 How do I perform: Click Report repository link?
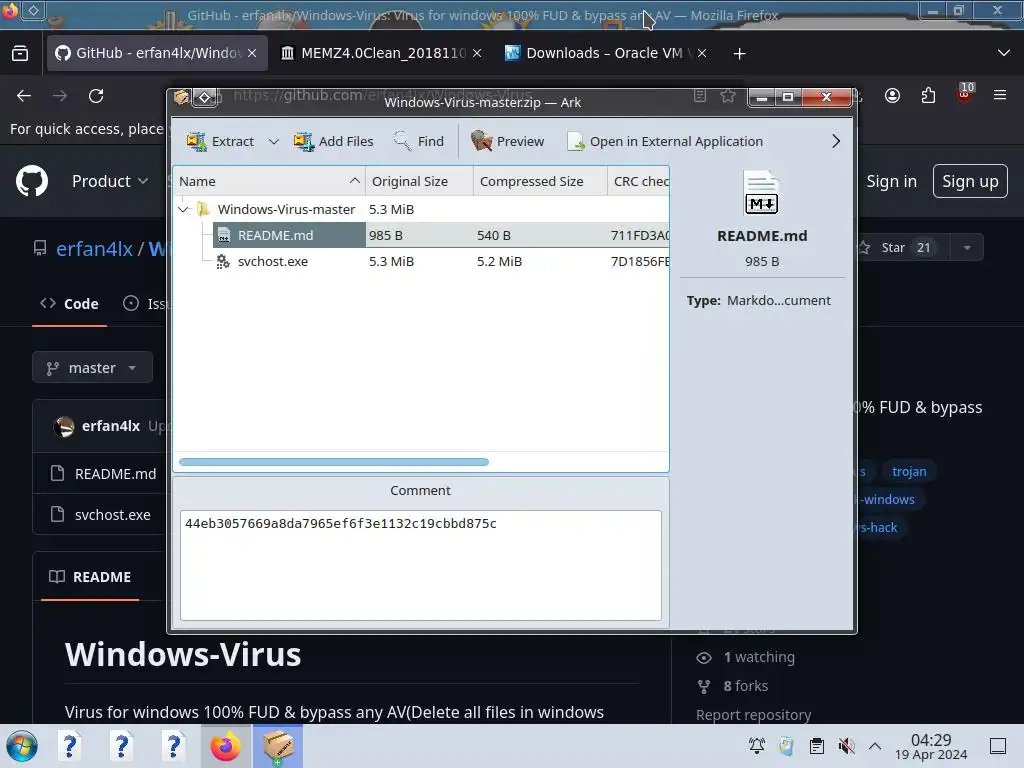click(753, 715)
